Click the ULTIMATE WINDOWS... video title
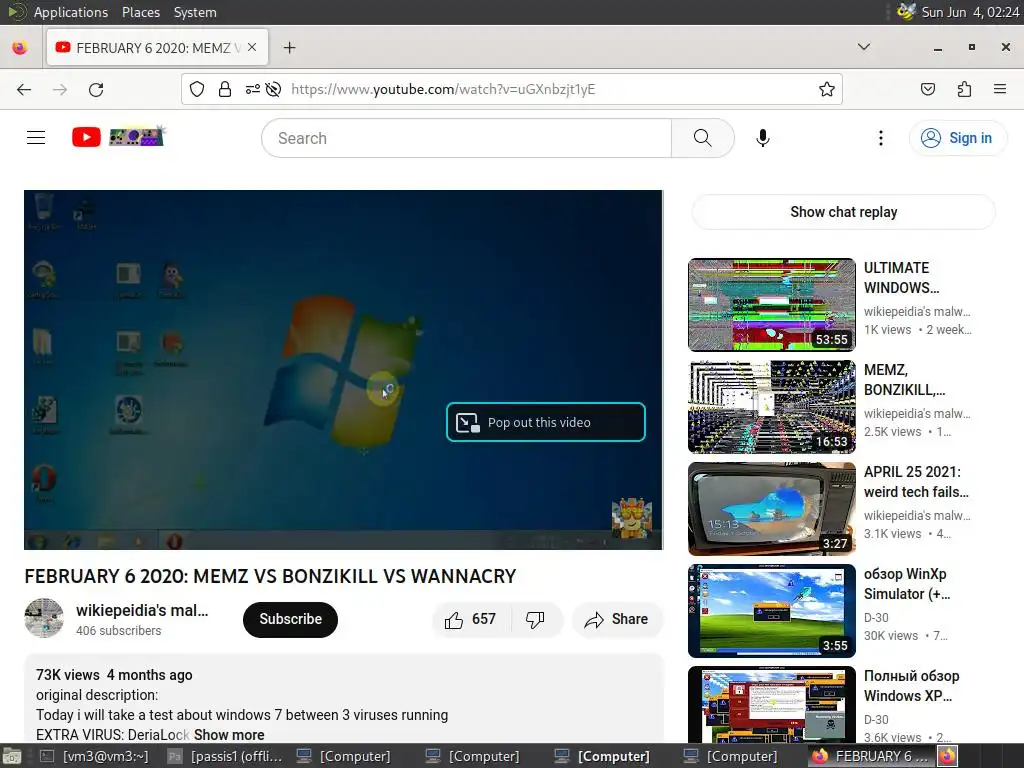 click(901, 278)
